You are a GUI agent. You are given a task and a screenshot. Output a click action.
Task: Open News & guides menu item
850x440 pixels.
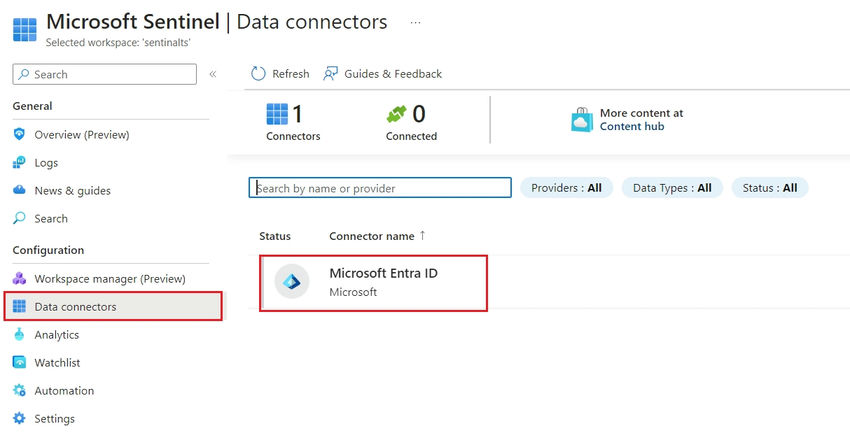point(72,191)
